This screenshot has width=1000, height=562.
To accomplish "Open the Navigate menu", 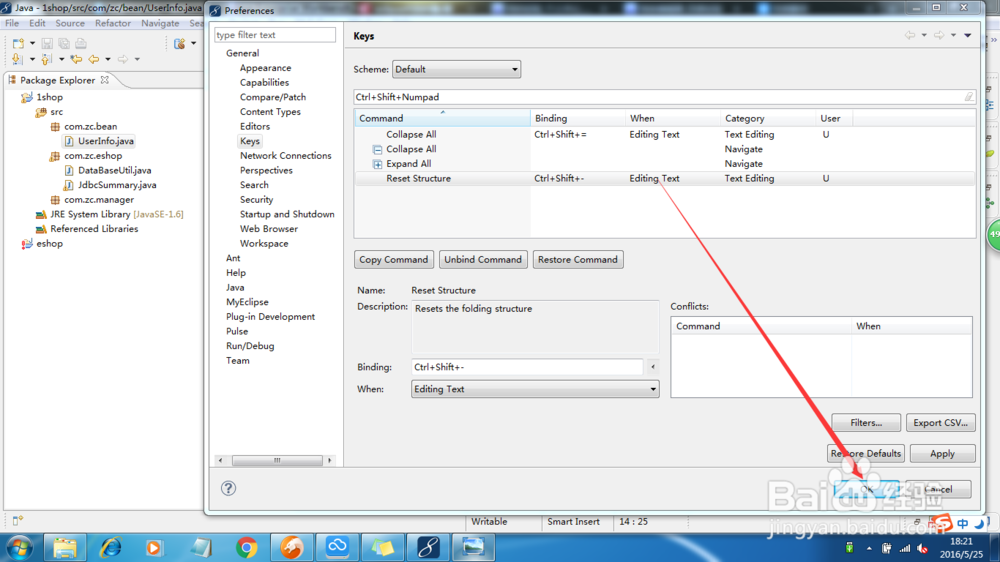I will click(160, 23).
